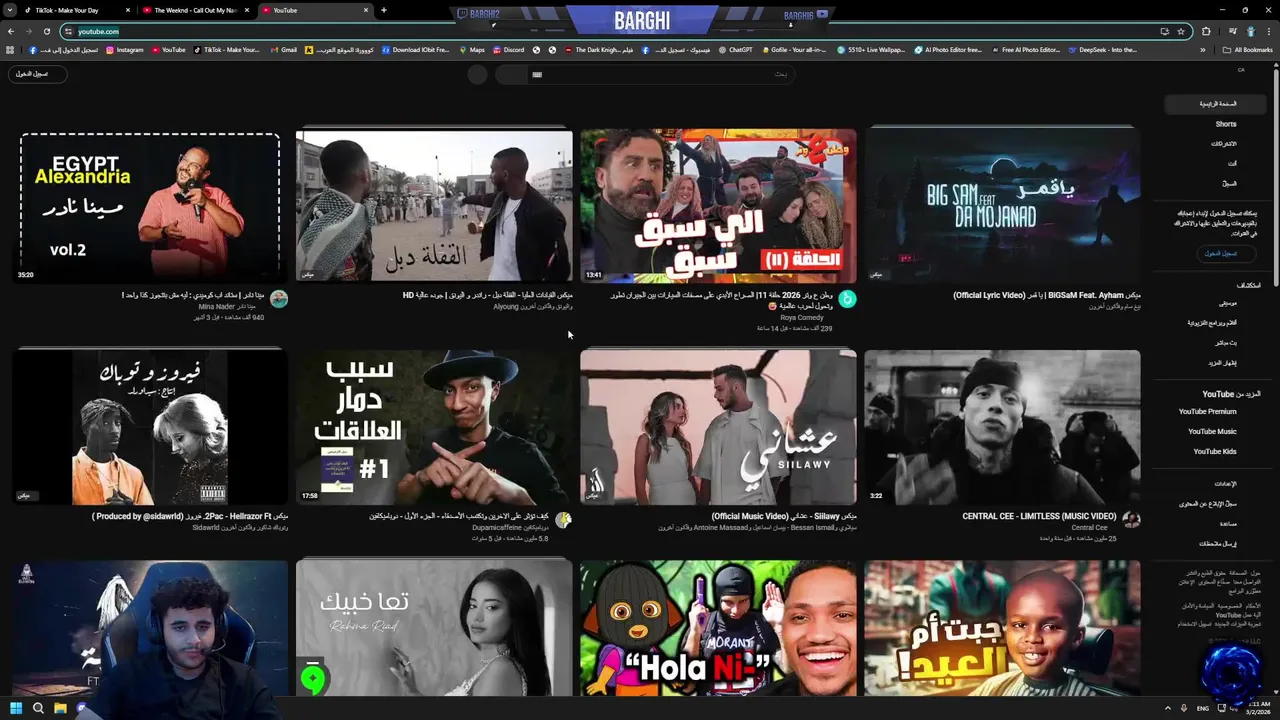Viewport: 1280px width, 720px height.
Task: Switch to The Weeknd - Call Out My Name tab
Action: click(195, 10)
